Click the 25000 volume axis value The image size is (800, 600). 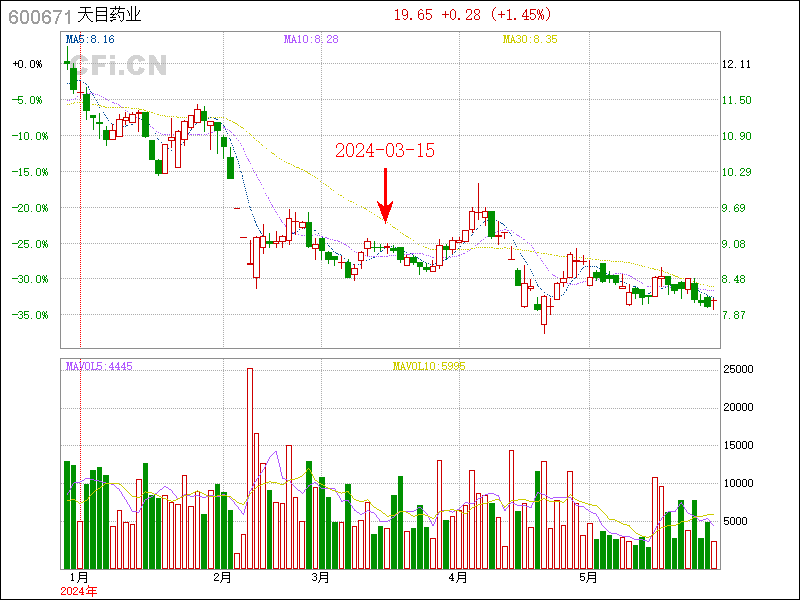coord(738,369)
